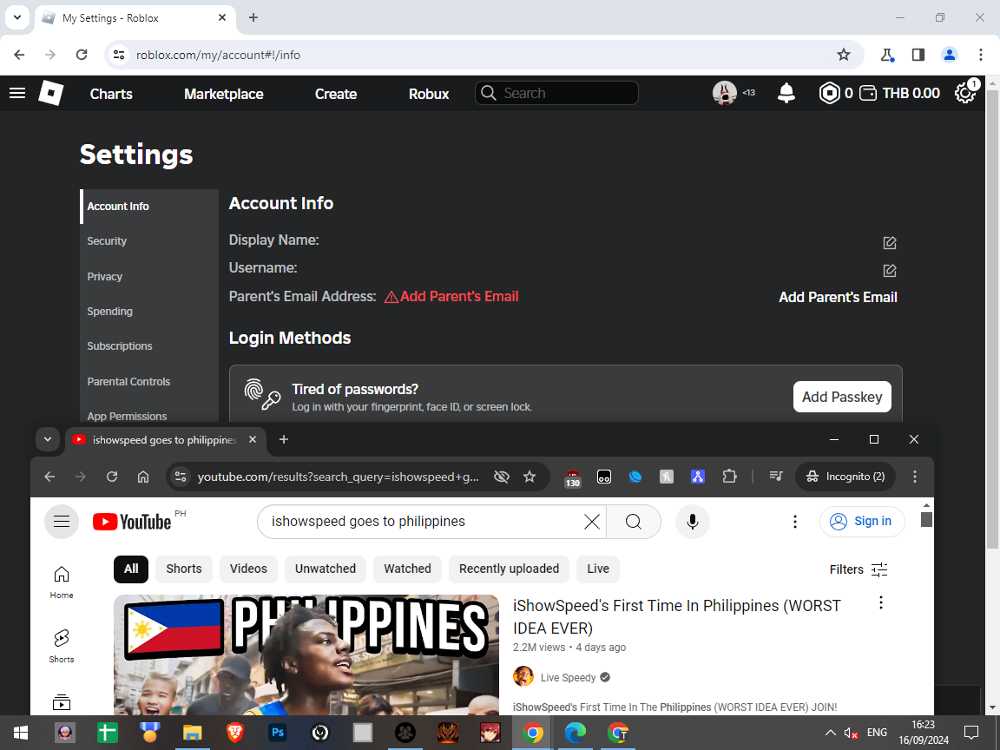Click the Roblox settings gear icon

tap(965, 93)
